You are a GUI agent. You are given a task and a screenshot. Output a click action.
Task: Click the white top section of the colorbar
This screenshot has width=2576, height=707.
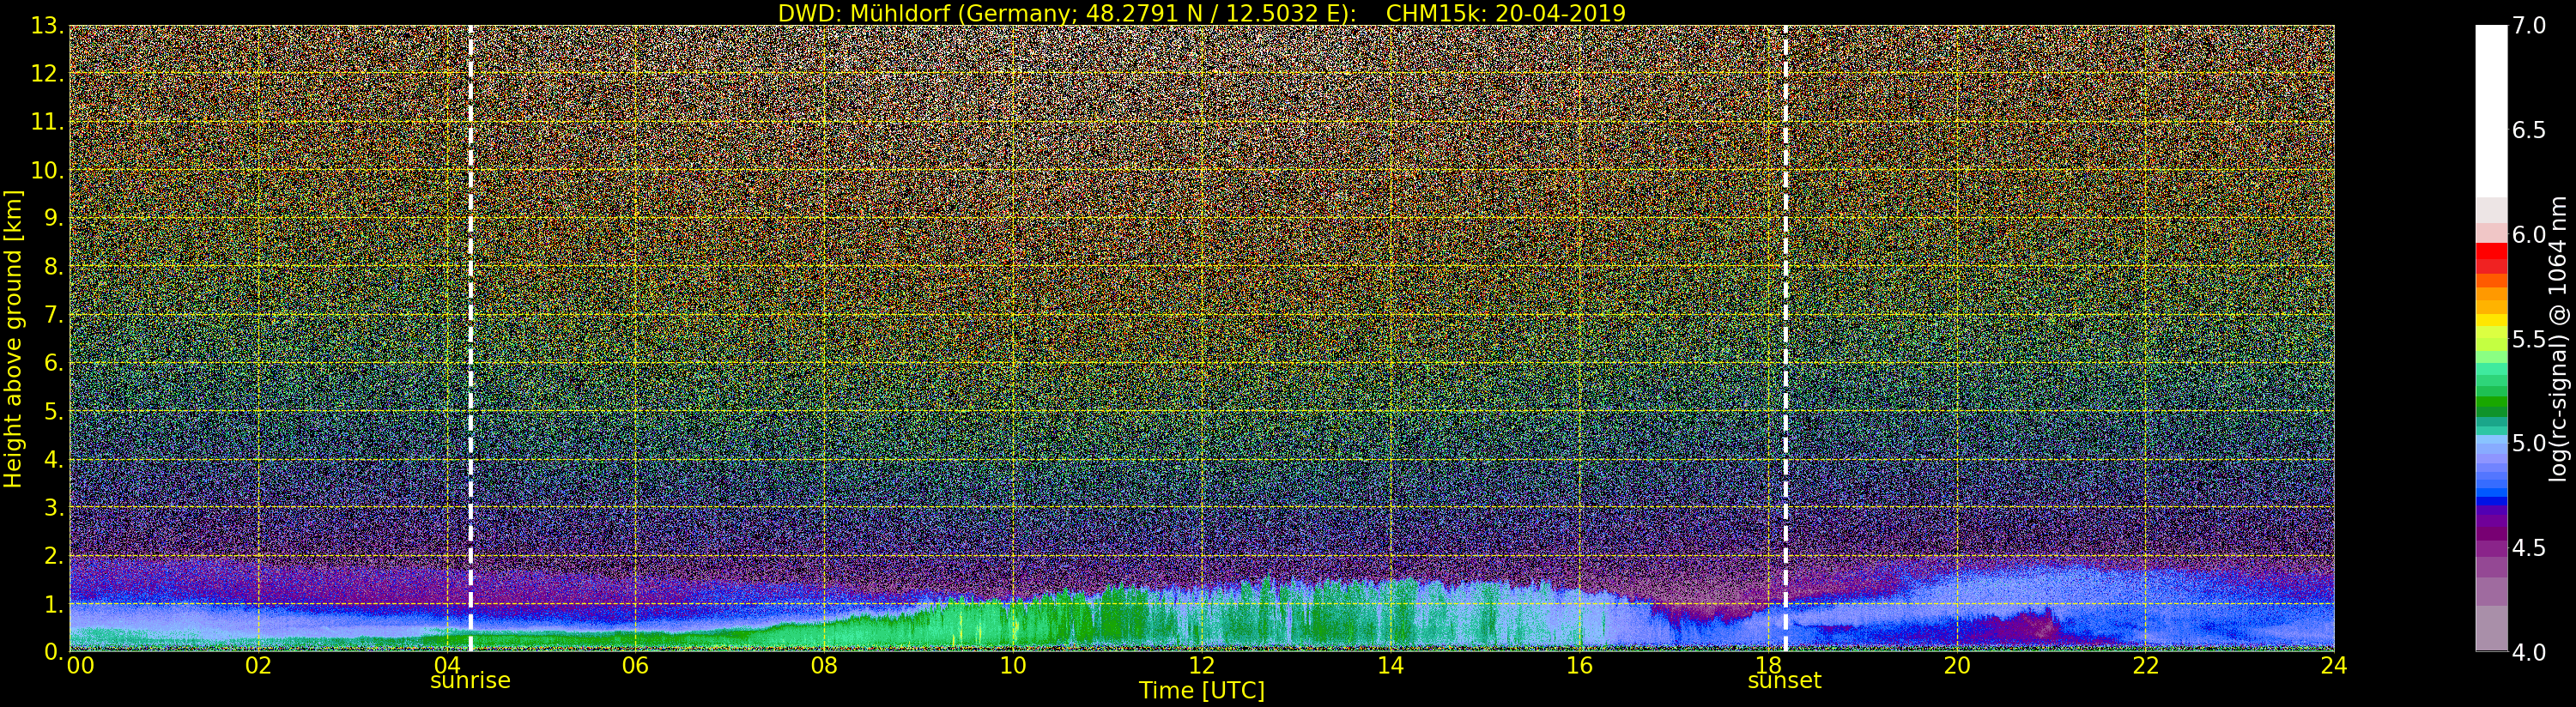[x=2491, y=110]
